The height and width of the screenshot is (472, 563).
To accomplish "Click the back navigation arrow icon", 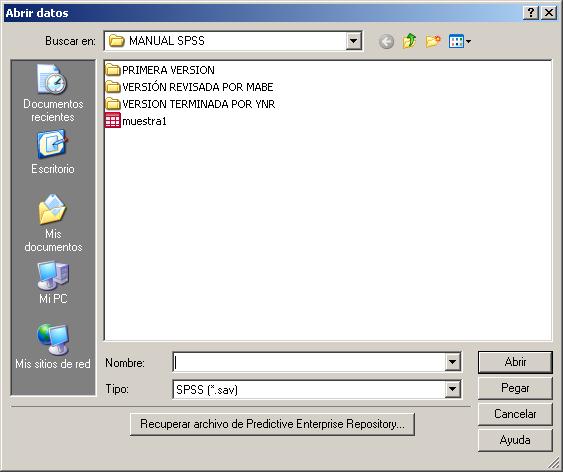I will 386,42.
